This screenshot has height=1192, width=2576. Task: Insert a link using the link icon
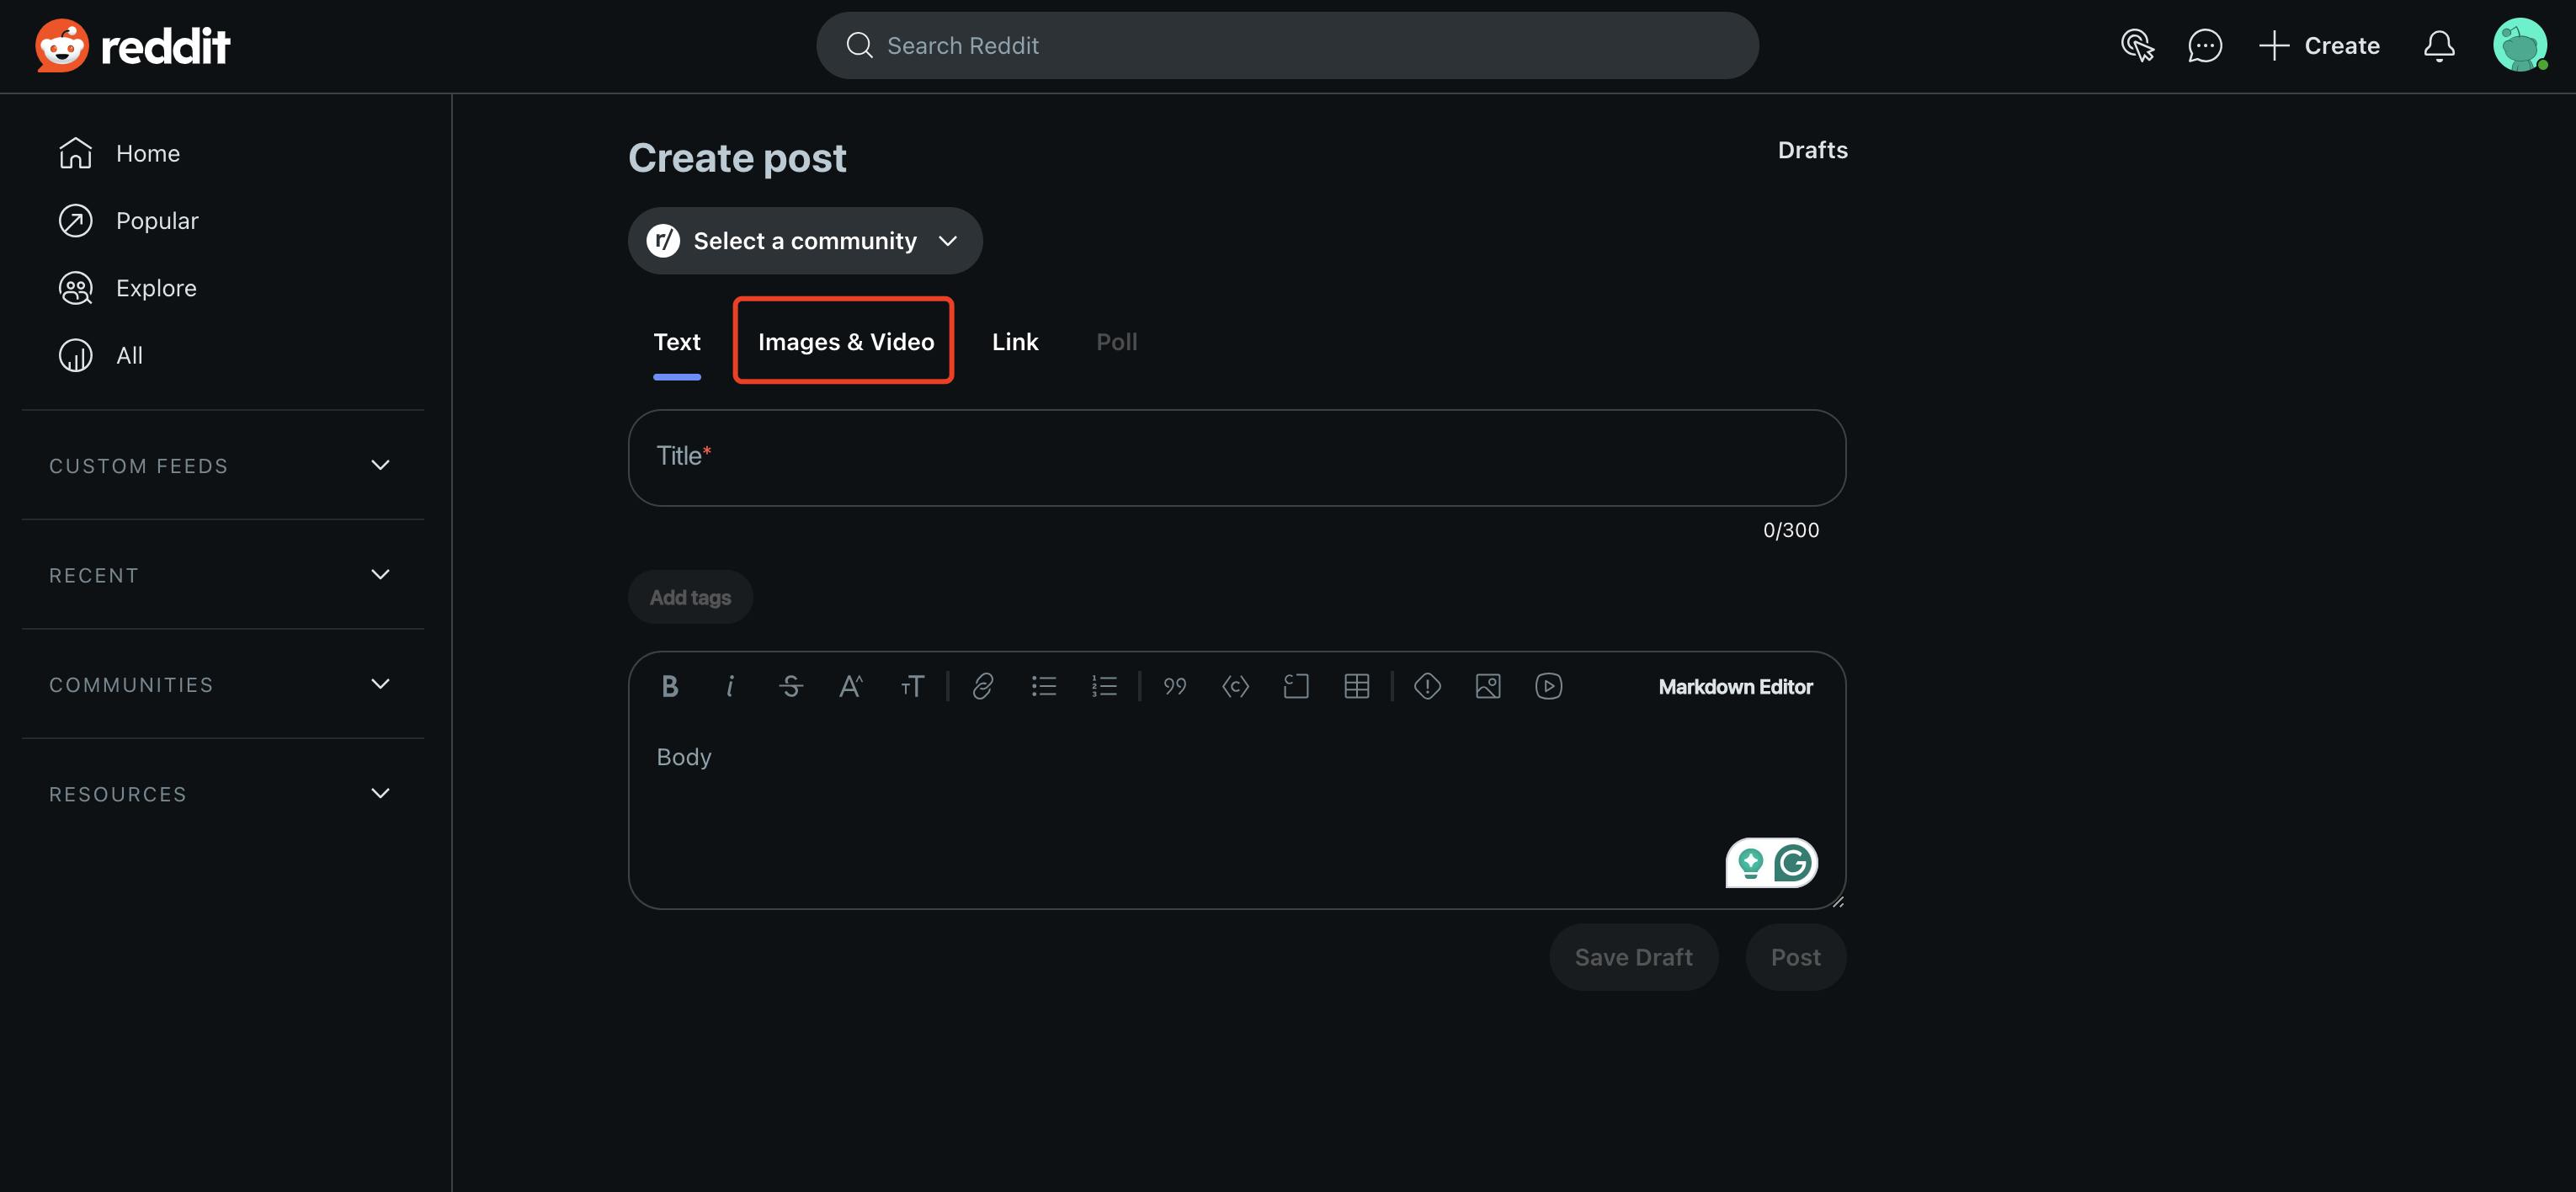(982, 686)
